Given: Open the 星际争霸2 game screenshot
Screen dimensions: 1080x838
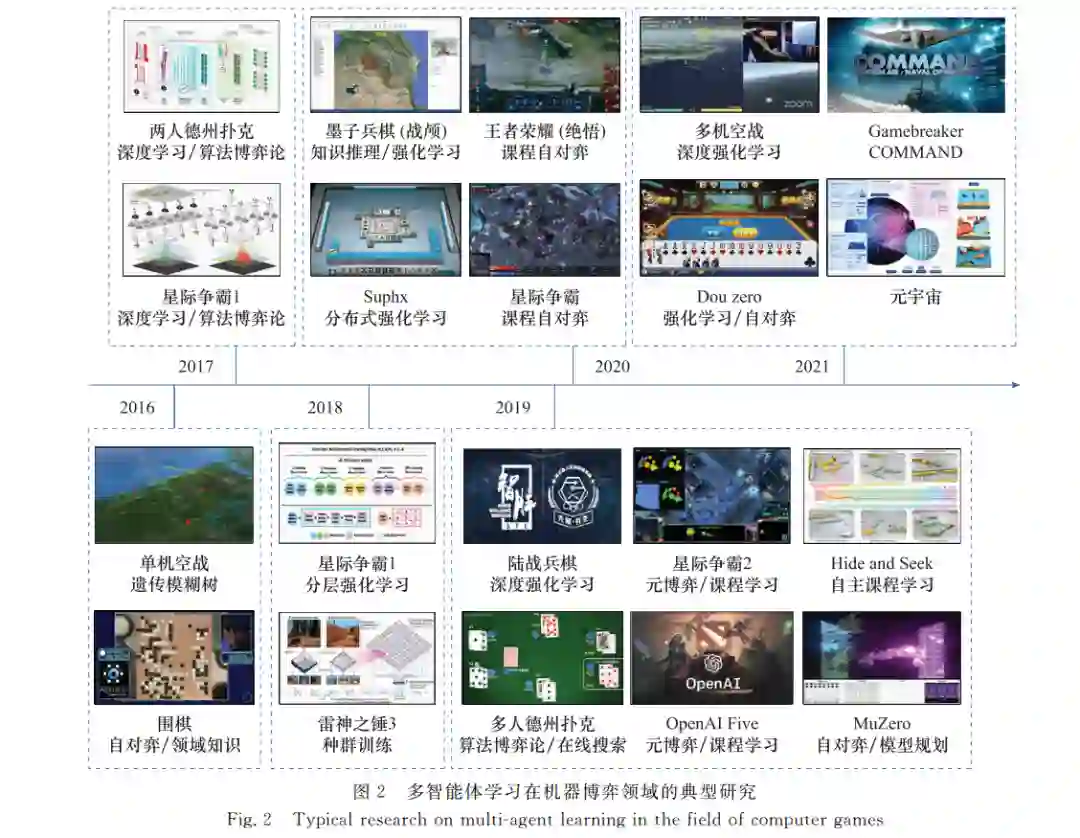Looking at the screenshot, I should tap(712, 496).
